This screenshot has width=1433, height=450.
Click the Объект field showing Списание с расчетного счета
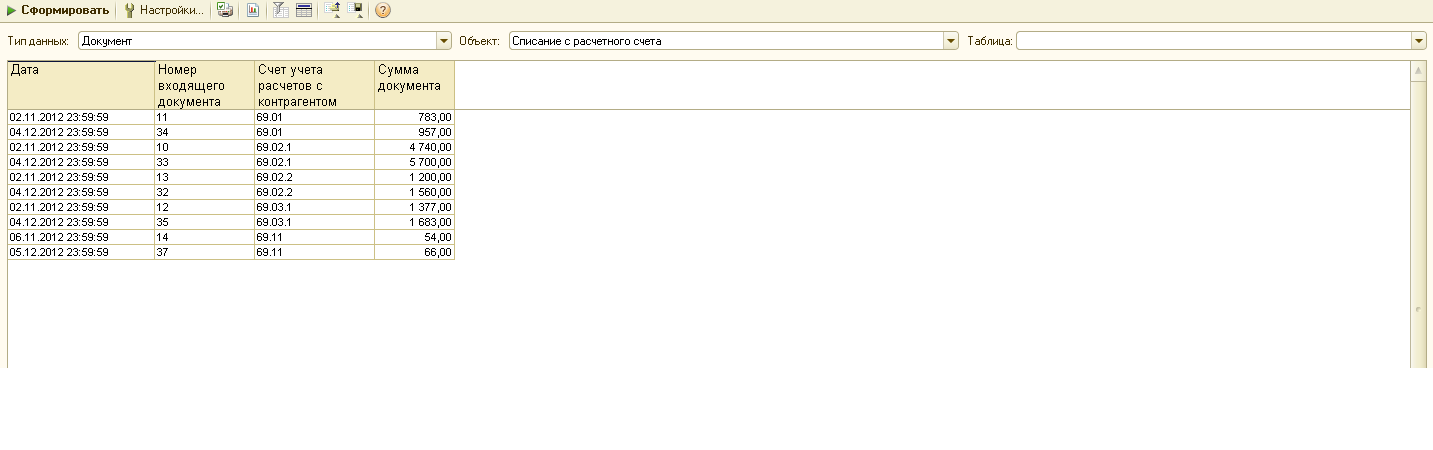pos(727,41)
